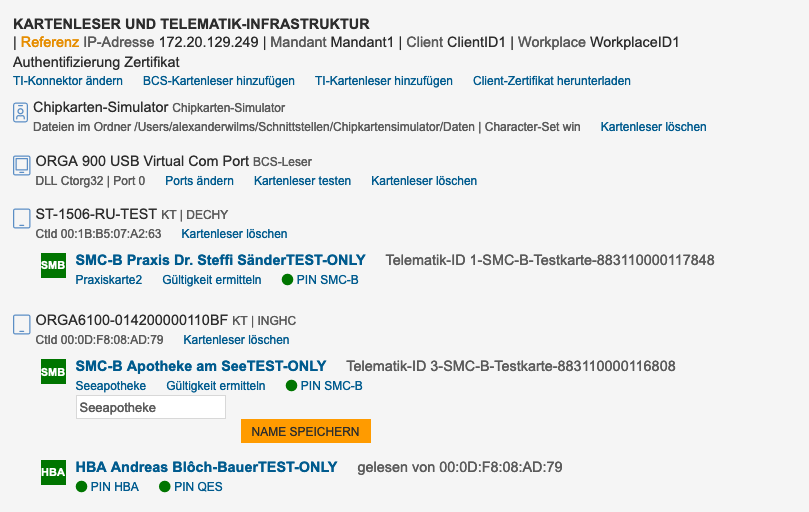
Task: Click the Seeapotheke name input field
Action: pyautogui.click(x=150, y=407)
